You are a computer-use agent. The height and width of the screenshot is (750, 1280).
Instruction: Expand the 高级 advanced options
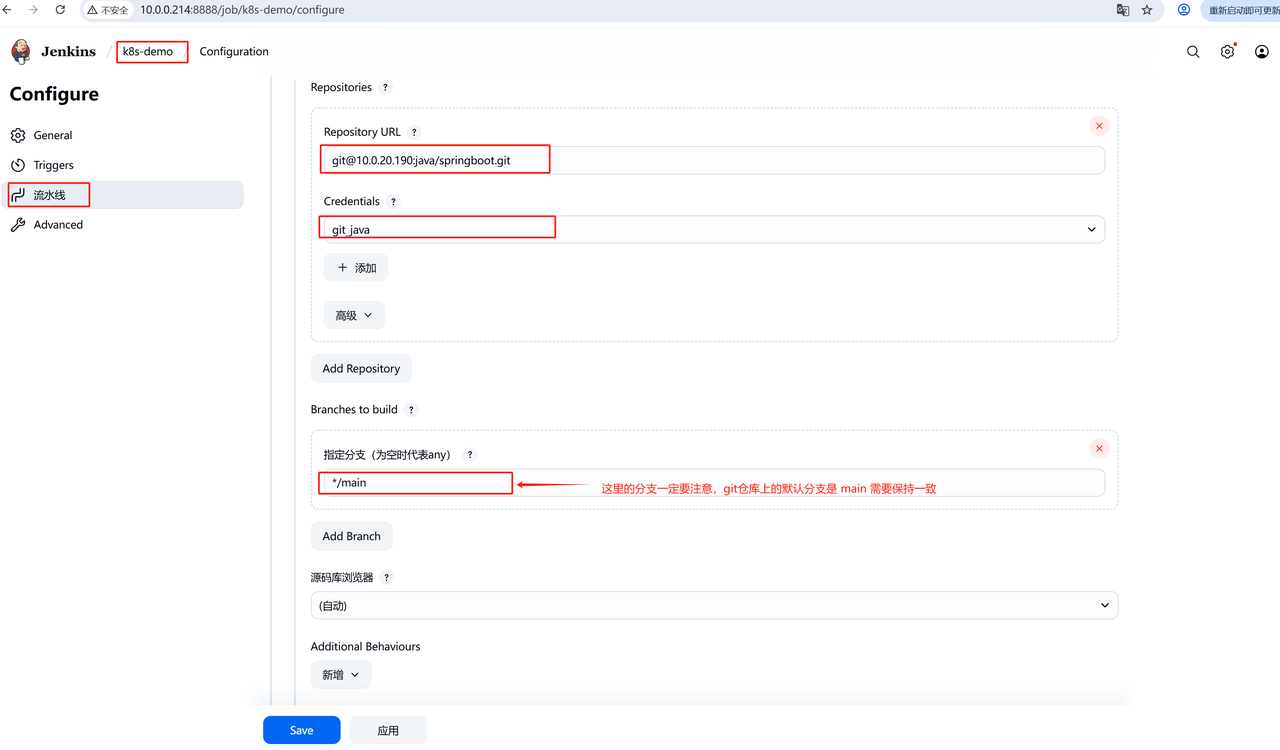coord(353,315)
